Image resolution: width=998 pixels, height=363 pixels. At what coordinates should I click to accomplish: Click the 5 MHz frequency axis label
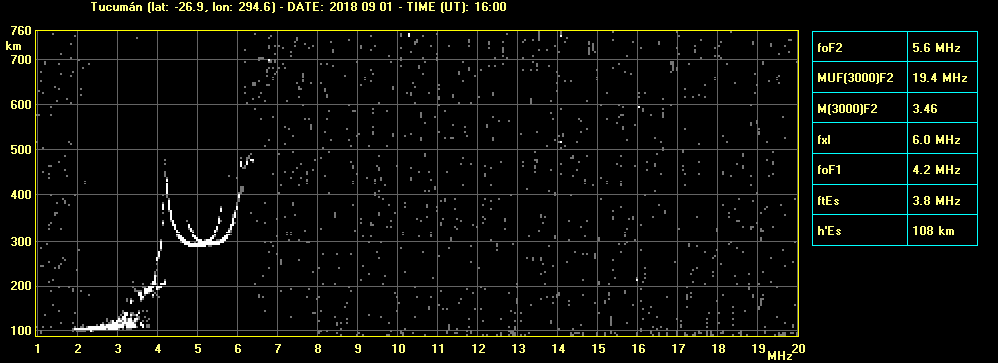pos(198,349)
